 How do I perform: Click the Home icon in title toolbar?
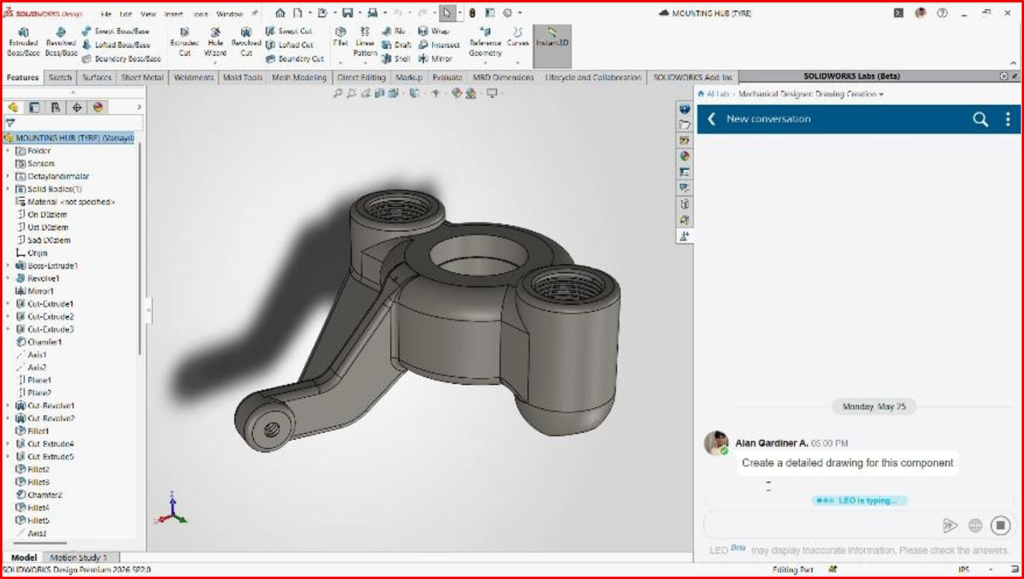click(x=280, y=13)
